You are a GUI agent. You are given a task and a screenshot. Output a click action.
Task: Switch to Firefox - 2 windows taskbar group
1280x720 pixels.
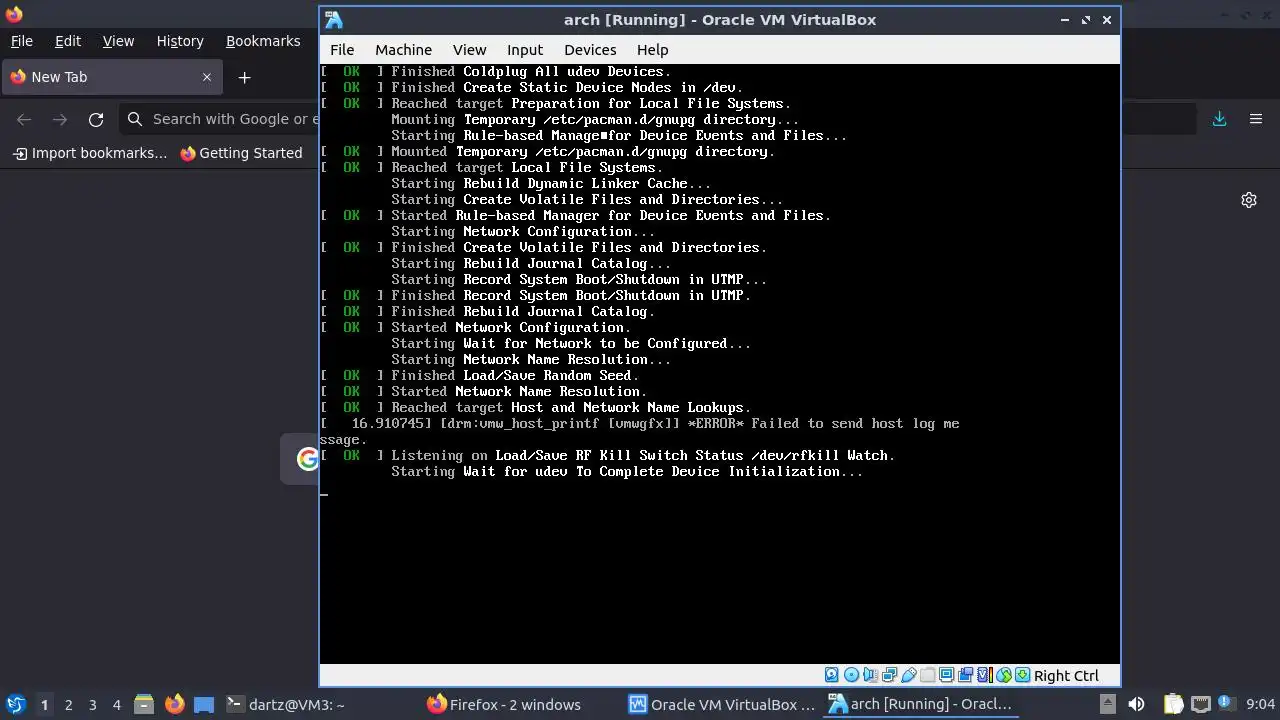click(x=504, y=704)
